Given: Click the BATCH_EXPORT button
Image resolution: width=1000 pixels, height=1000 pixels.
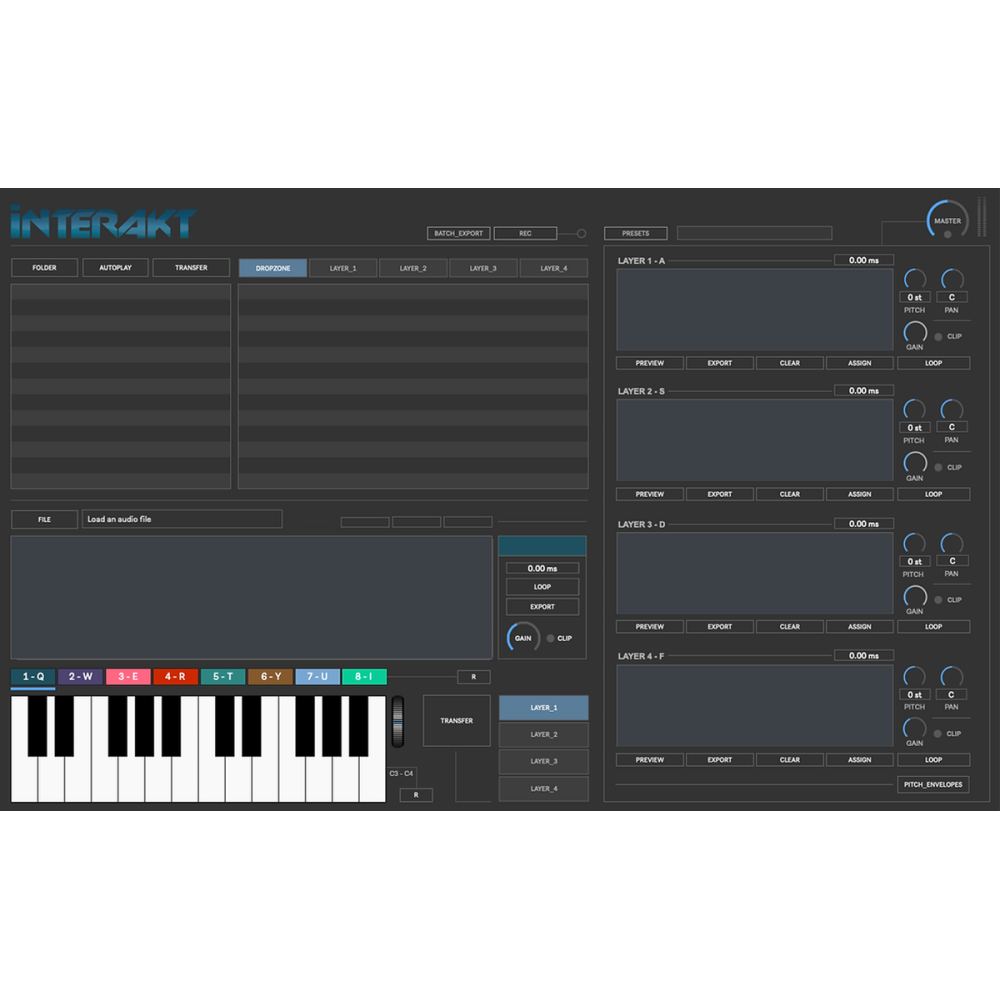Looking at the screenshot, I should pyautogui.click(x=458, y=233).
